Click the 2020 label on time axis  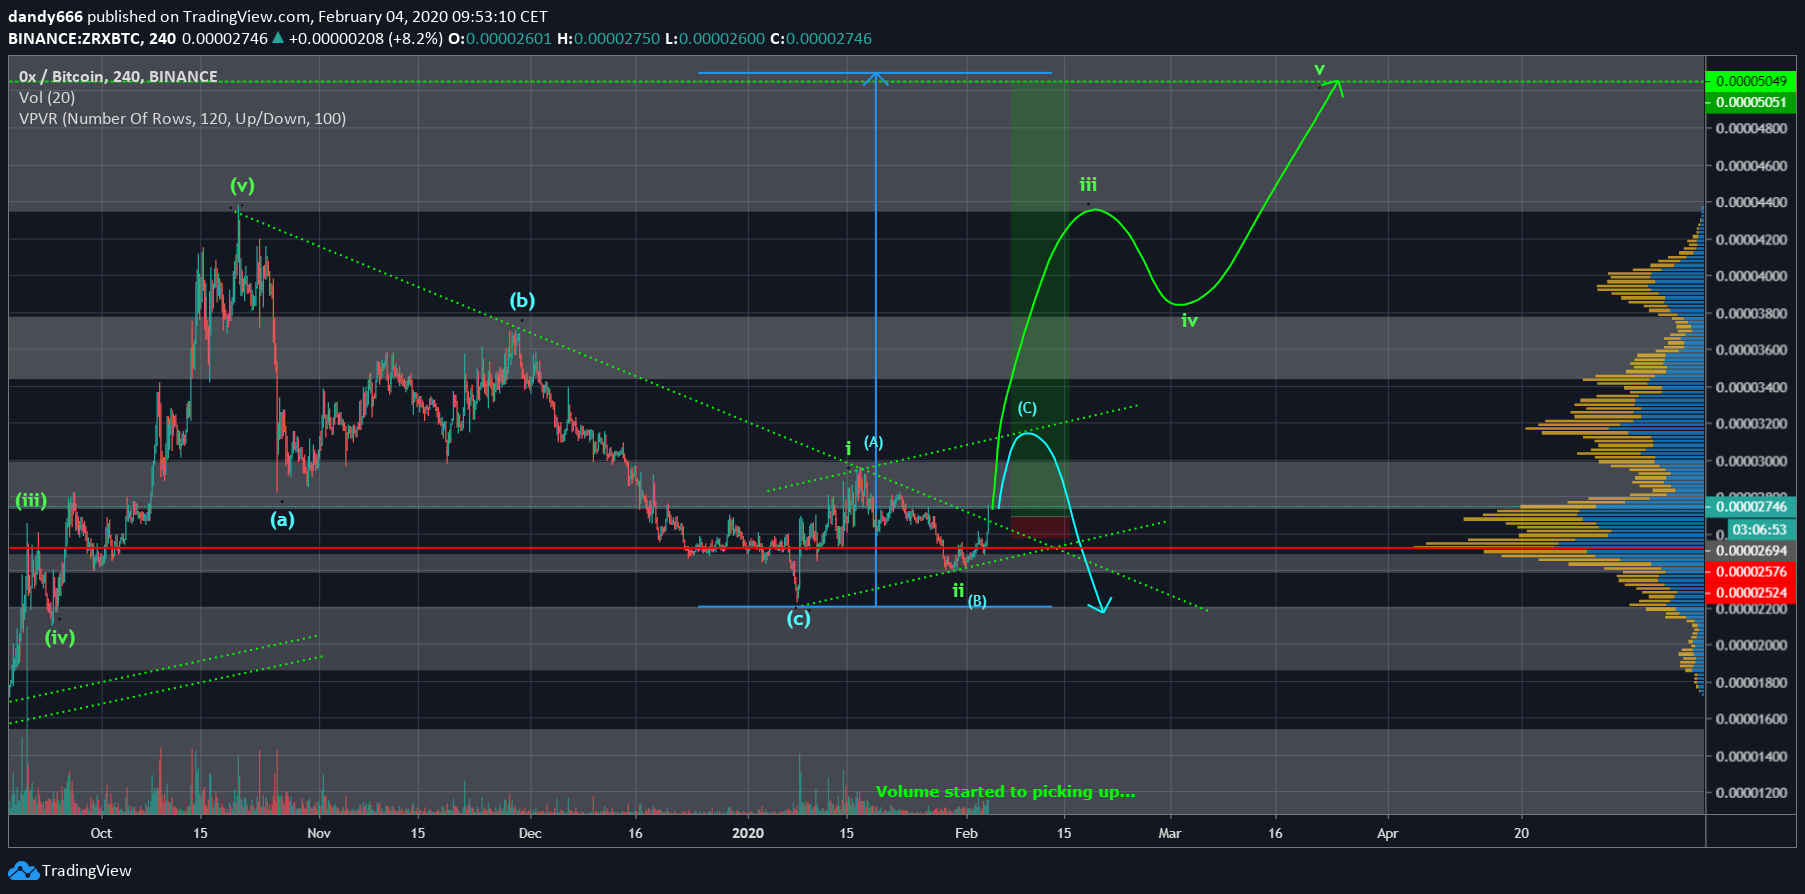coord(748,833)
